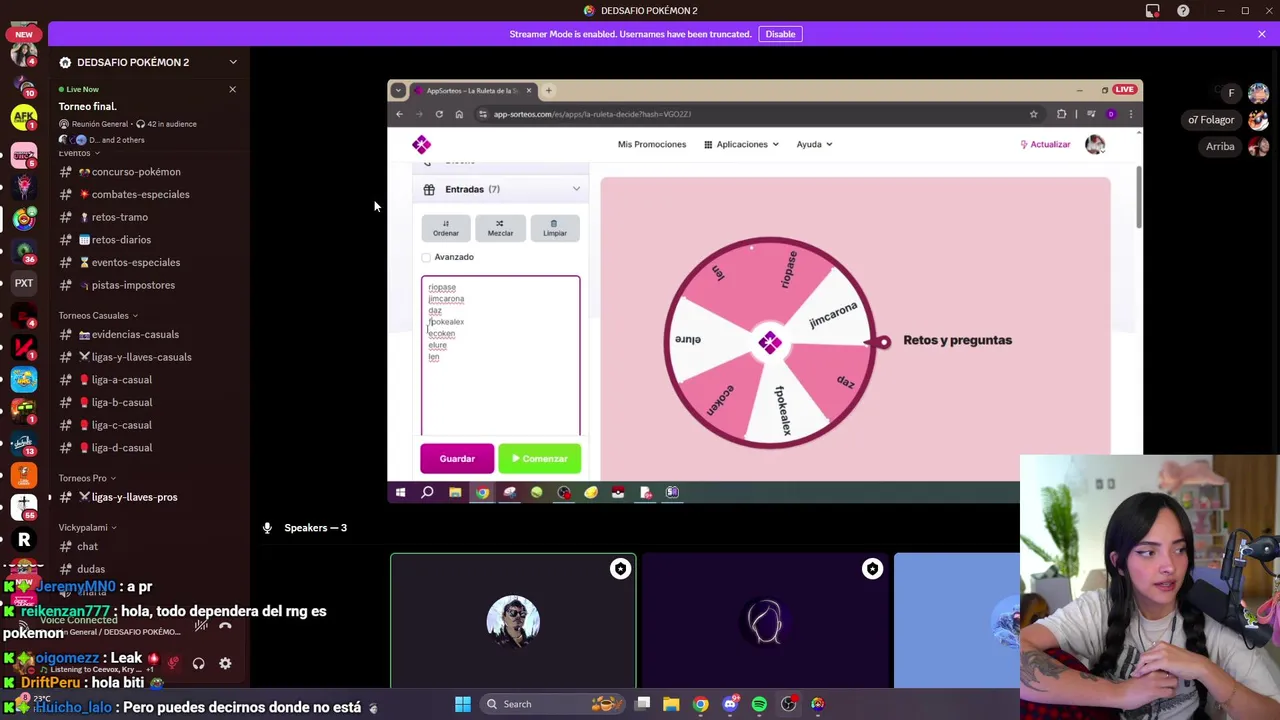Open File Explorer from Windows taskbar
Image resolution: width=1280 pixels, height=720 pixels.
coord(671,704)
